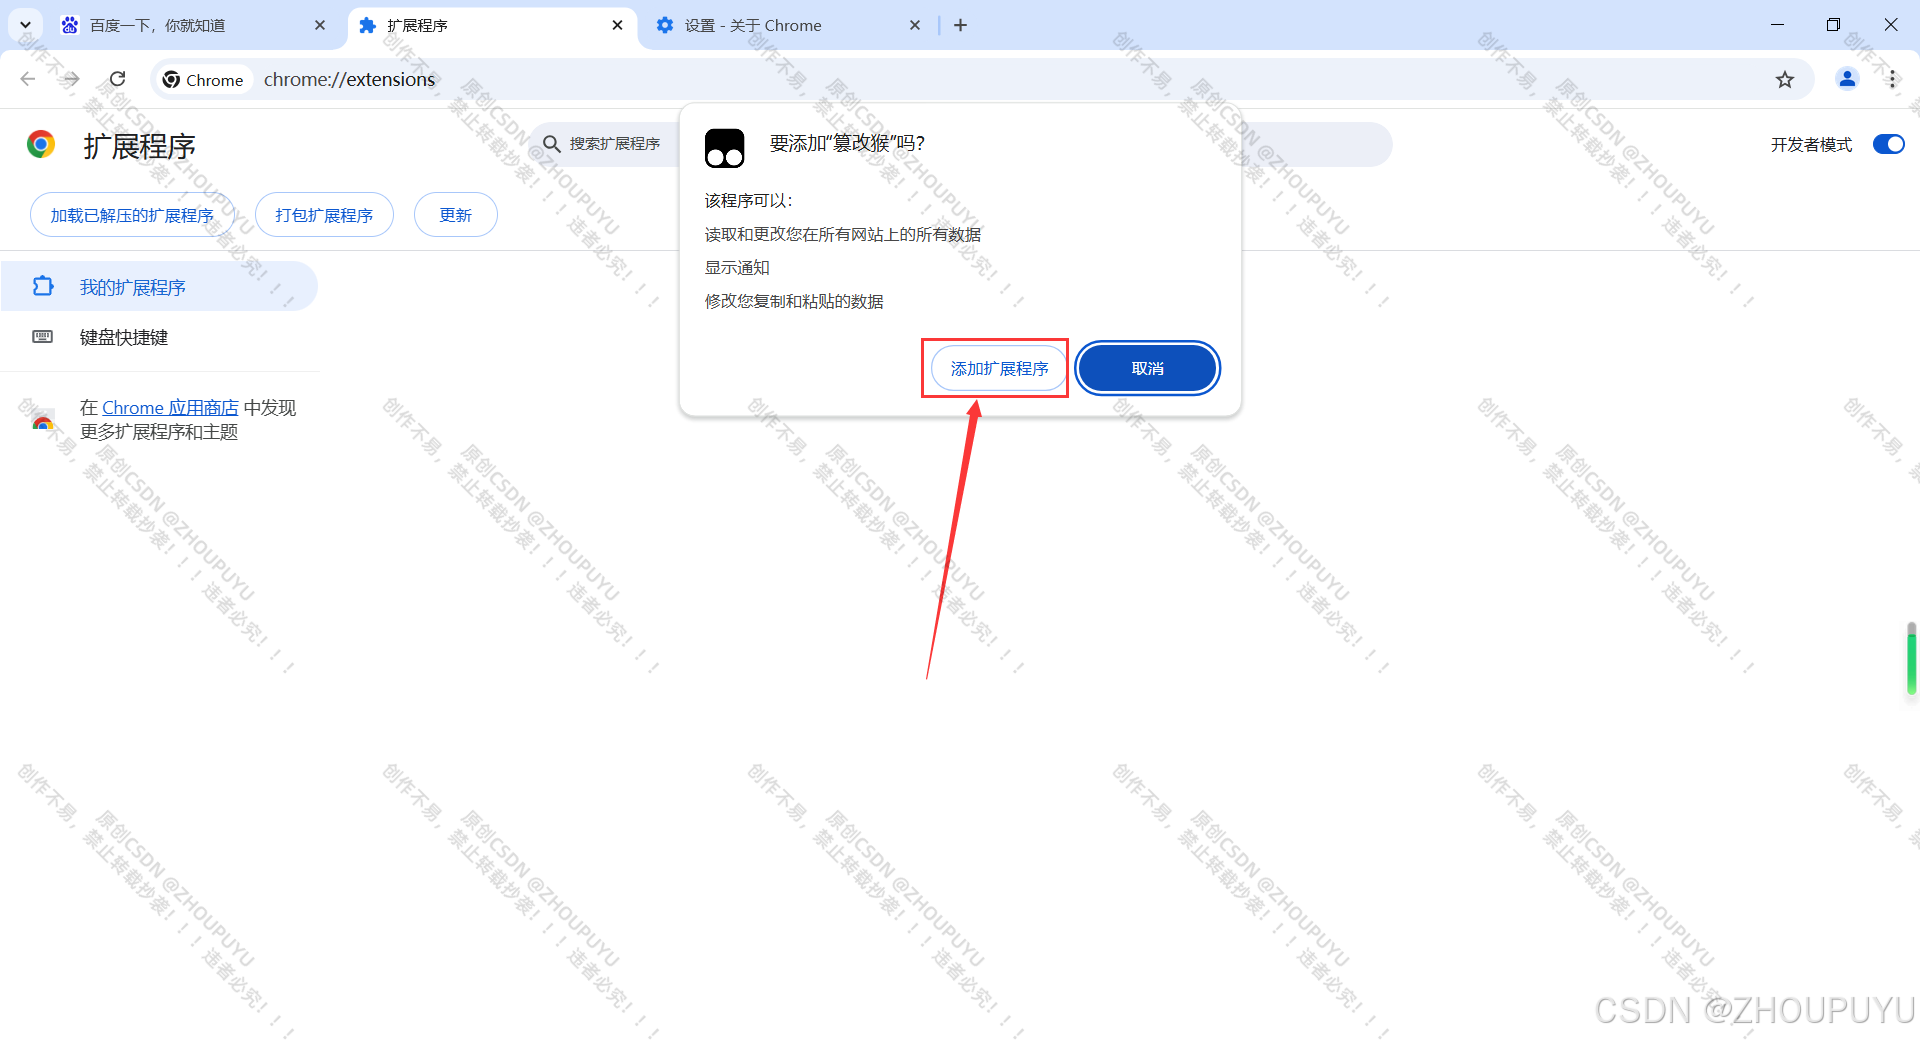Minimize the Chrome window

1777,25
